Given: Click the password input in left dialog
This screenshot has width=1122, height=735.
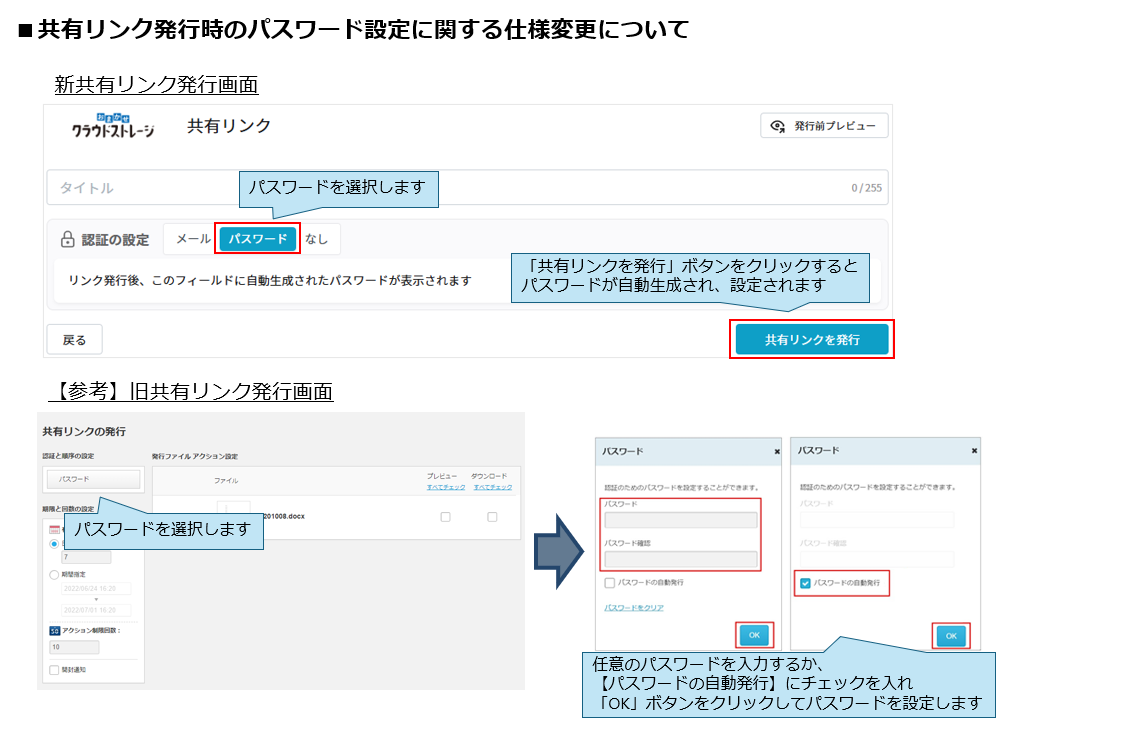Looking at the screenshot, I should (681, 520).
